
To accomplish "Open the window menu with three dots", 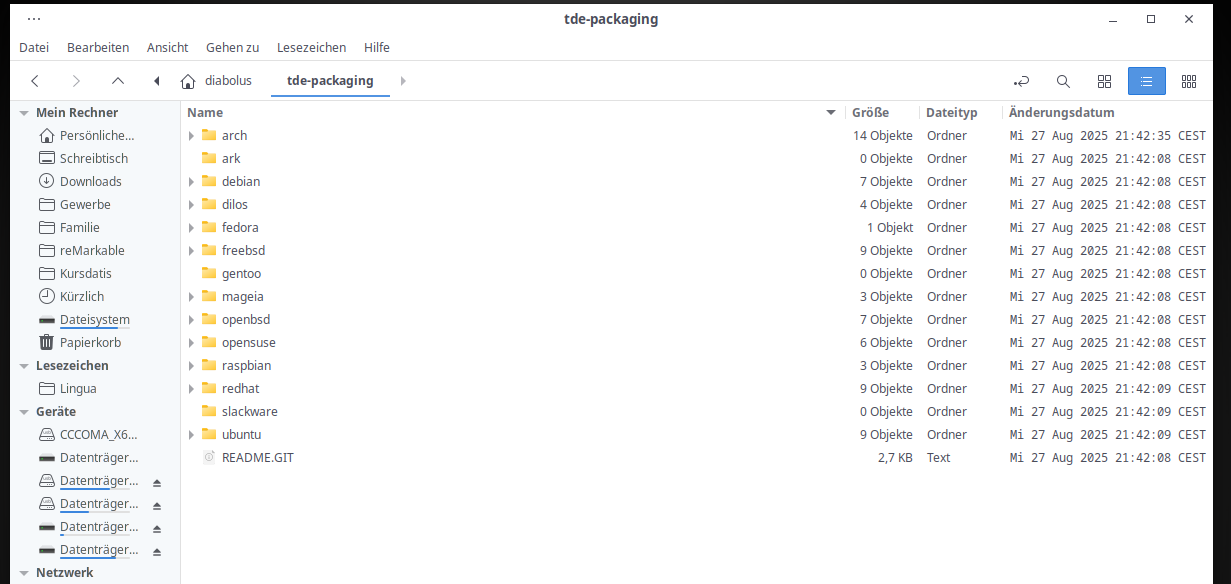I will [x=34, y=19].
